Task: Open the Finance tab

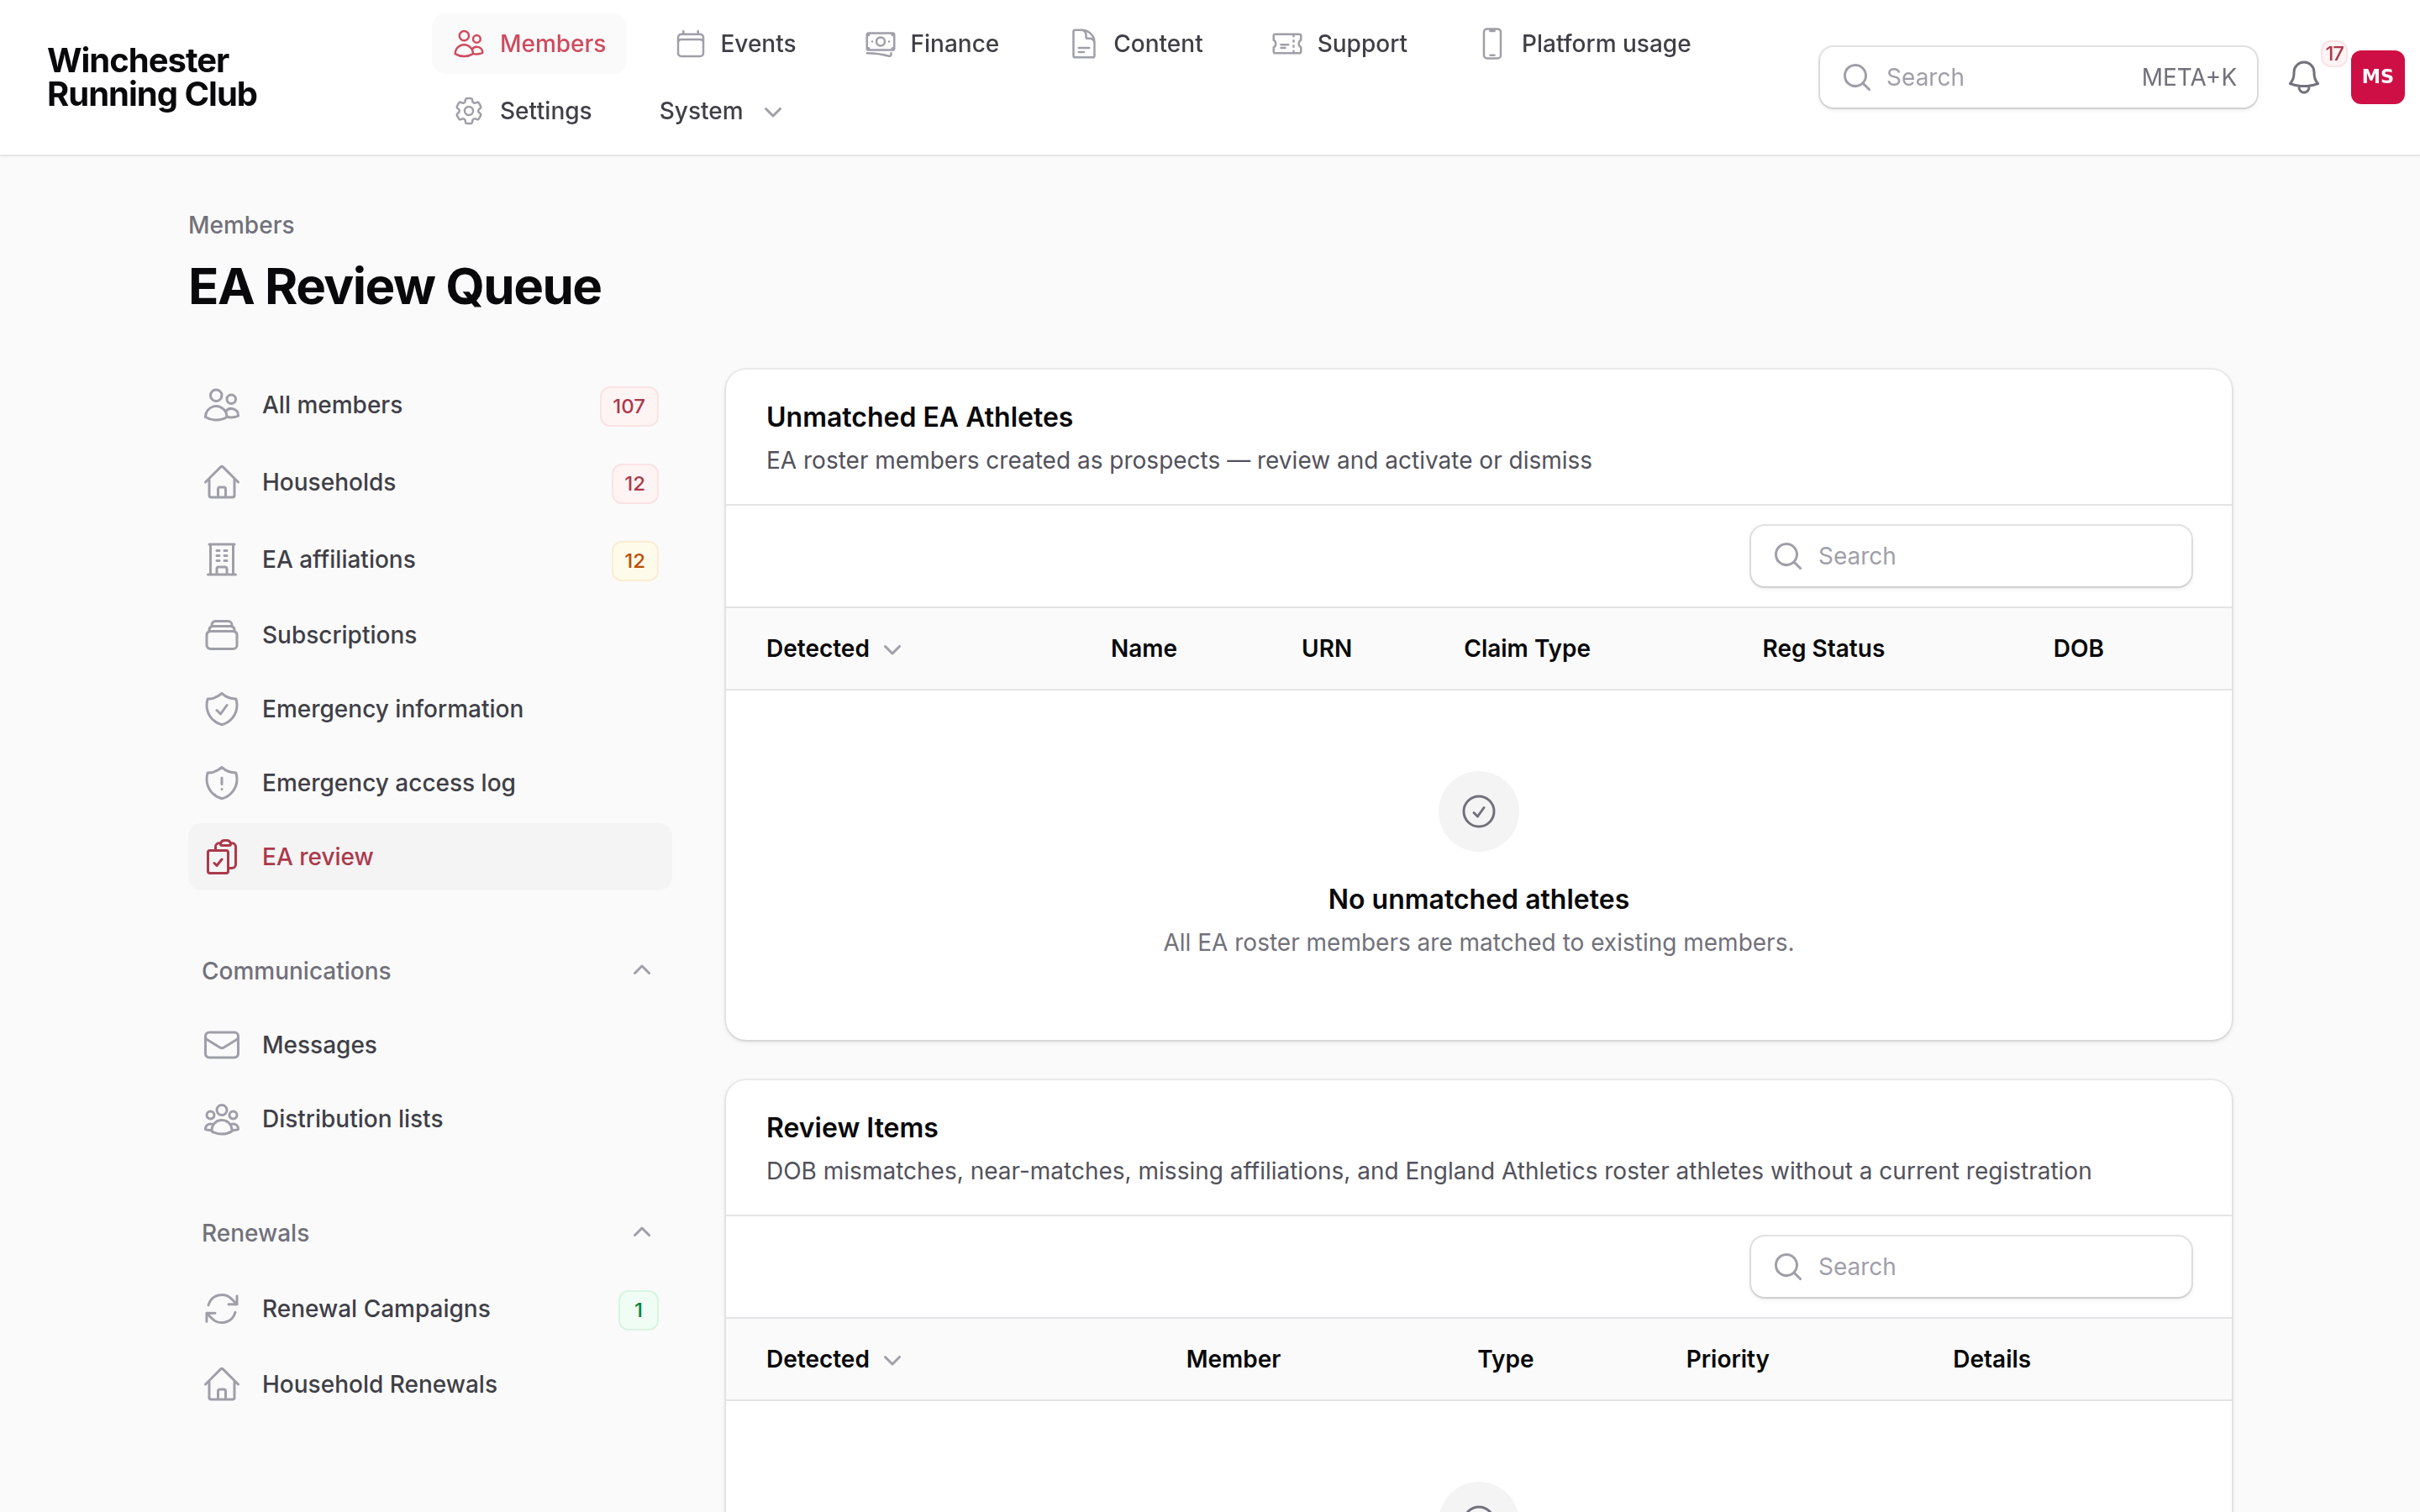Action: [x=932, y=44]
